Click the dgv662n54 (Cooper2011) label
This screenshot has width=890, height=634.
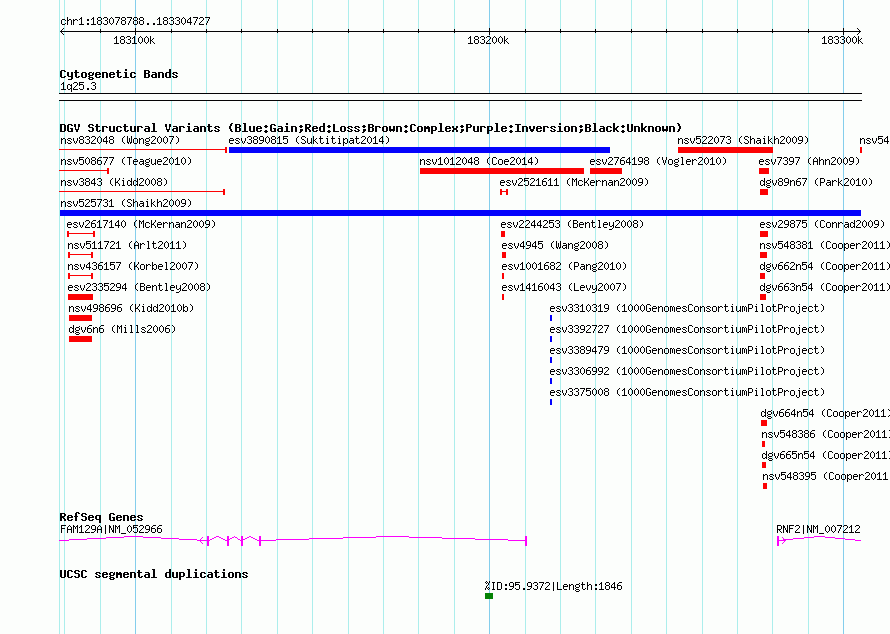[824, 266]
